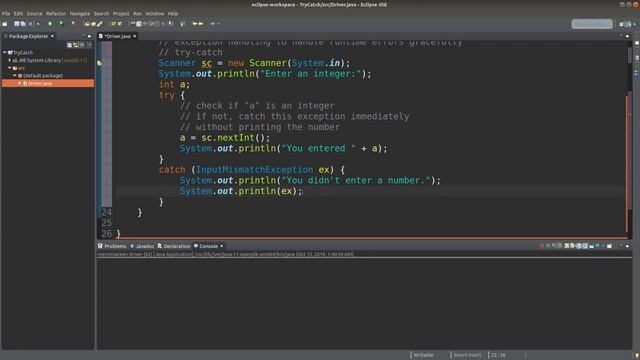Select the TryCatch project
Viewport: 640px width, 360px height.
coord(23,53)
